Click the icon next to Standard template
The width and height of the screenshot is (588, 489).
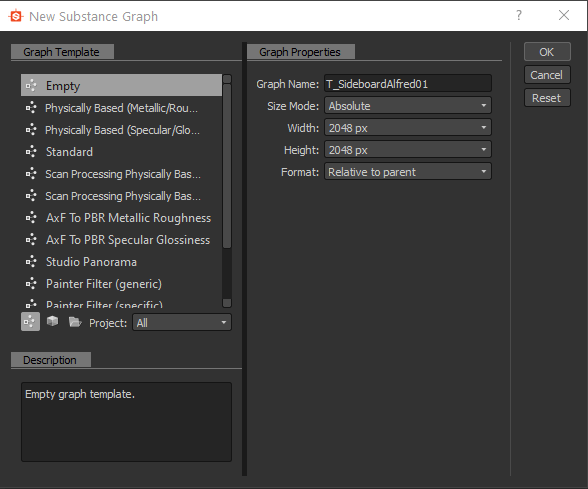click(x=31, y=152)
